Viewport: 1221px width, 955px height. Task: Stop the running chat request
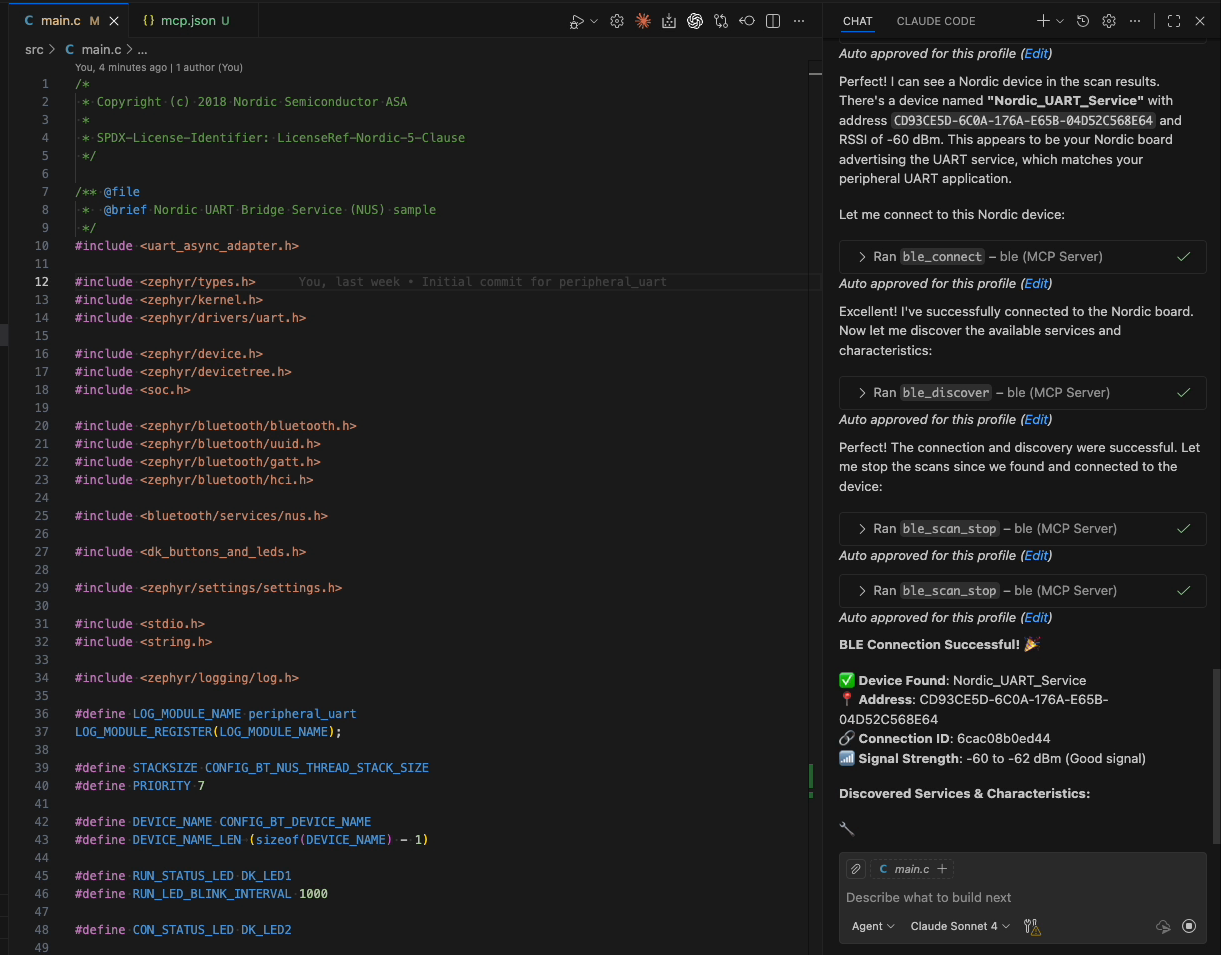point(1189,926)
